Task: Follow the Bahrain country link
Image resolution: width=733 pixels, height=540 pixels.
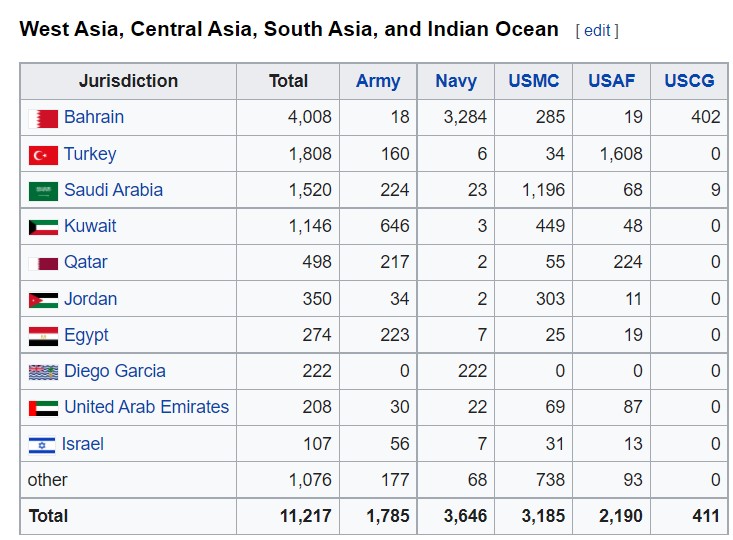Action: [94, 117]
